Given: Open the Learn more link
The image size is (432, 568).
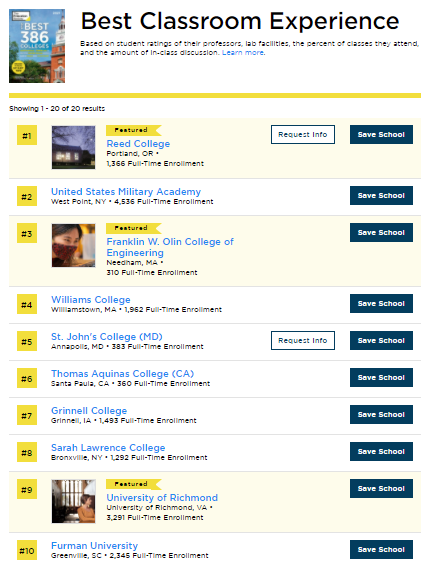Looking at the screenshot, I should [243, 53].
